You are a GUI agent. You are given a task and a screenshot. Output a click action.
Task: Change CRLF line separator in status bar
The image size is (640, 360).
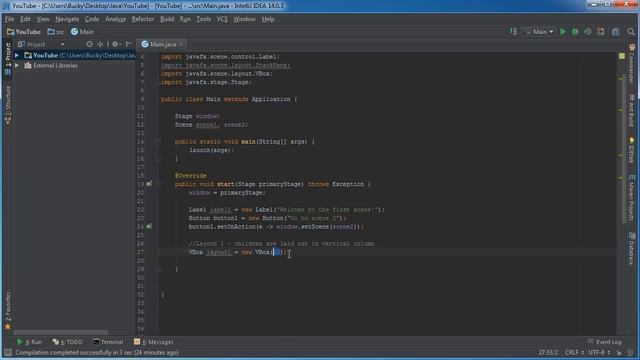pyautogui.click(x=574, y=352)
